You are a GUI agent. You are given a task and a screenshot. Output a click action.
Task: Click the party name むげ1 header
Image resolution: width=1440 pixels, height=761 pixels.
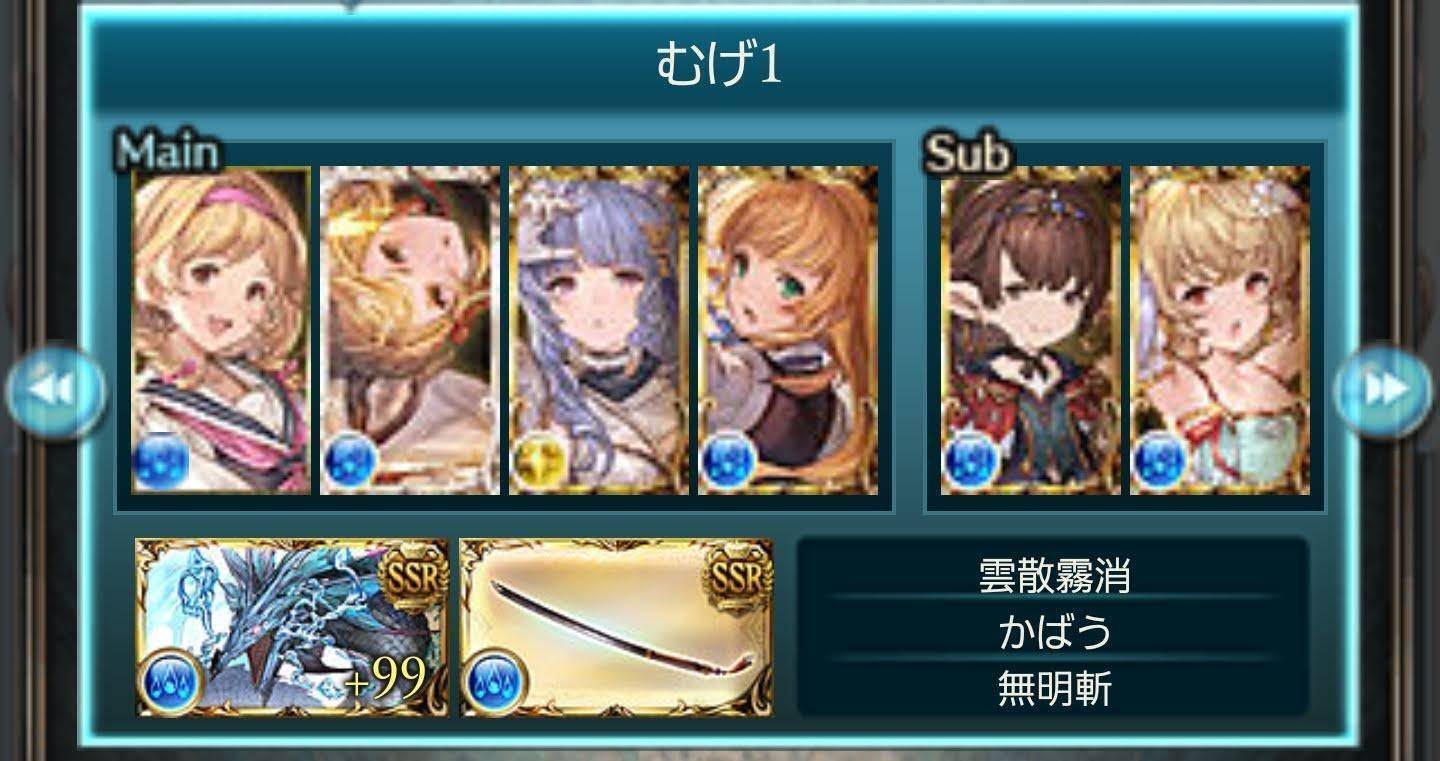click(718, 66)
